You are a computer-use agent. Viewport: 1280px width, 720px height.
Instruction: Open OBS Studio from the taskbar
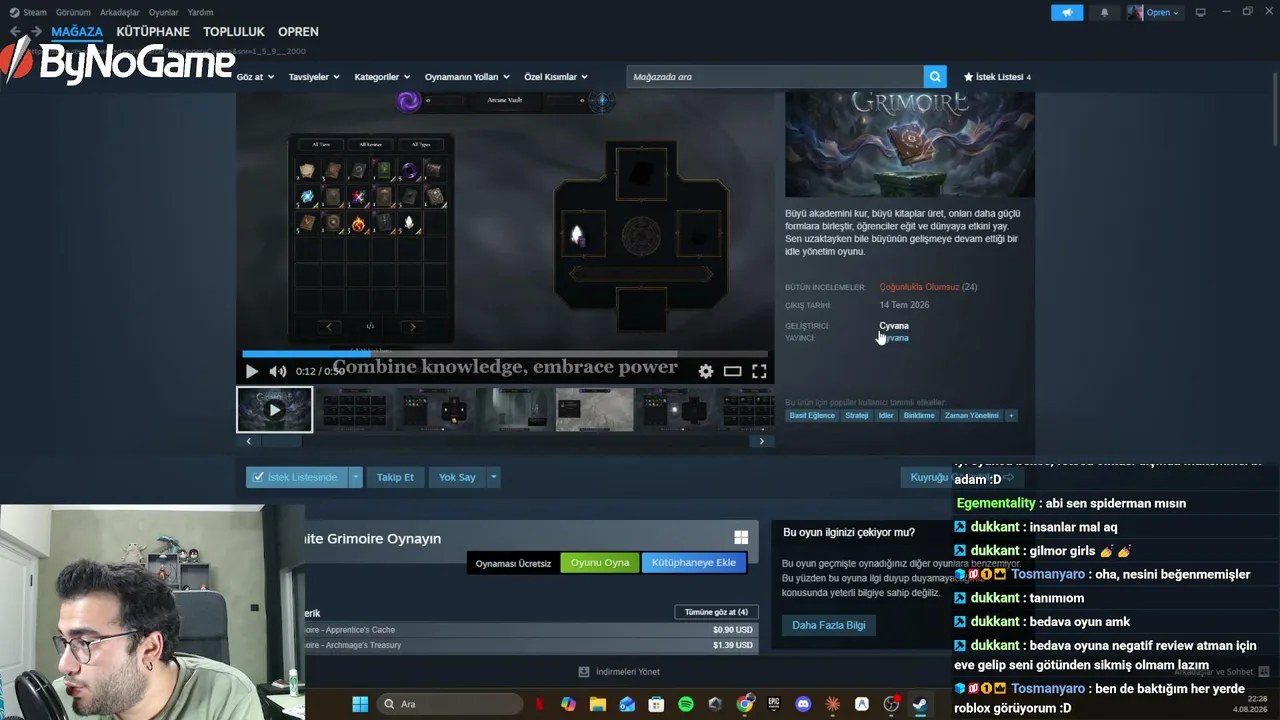click(891, 704)
